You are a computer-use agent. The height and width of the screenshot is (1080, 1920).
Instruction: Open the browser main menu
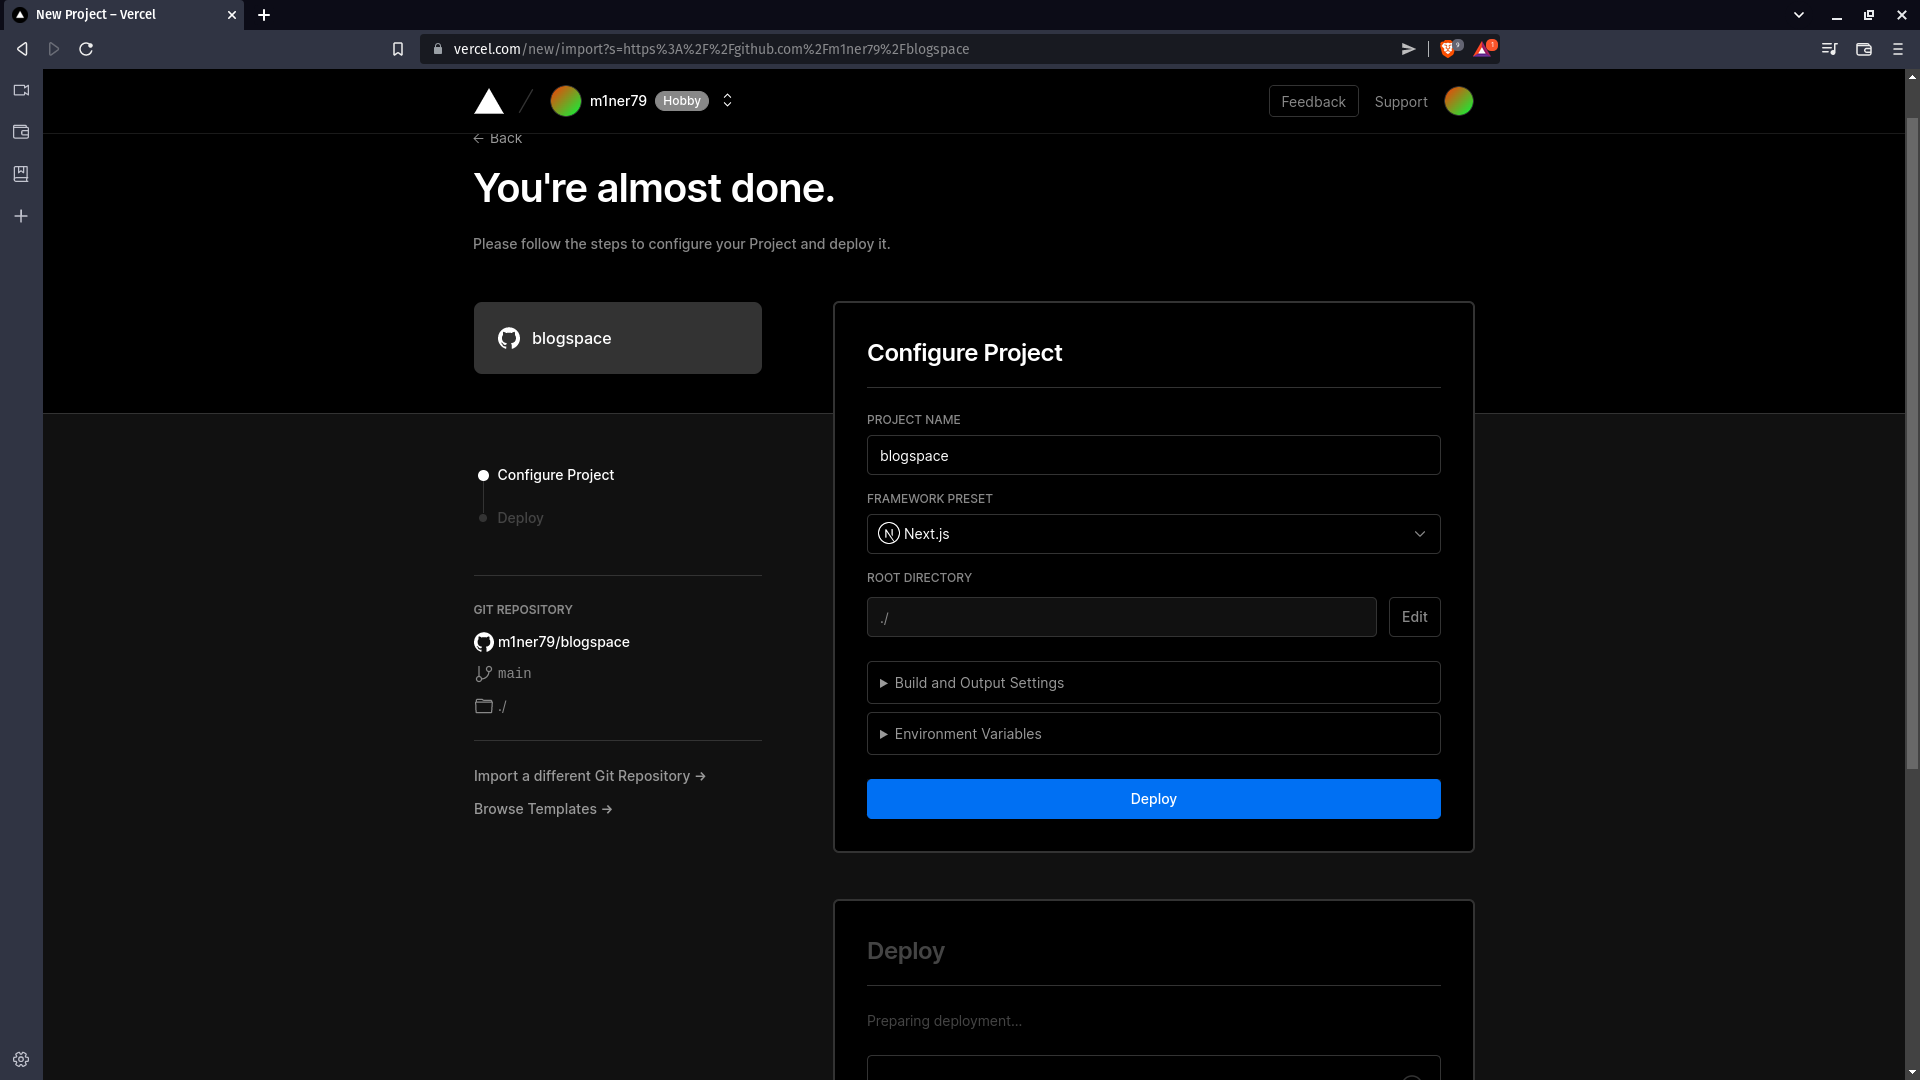[x=1898, y=49]
